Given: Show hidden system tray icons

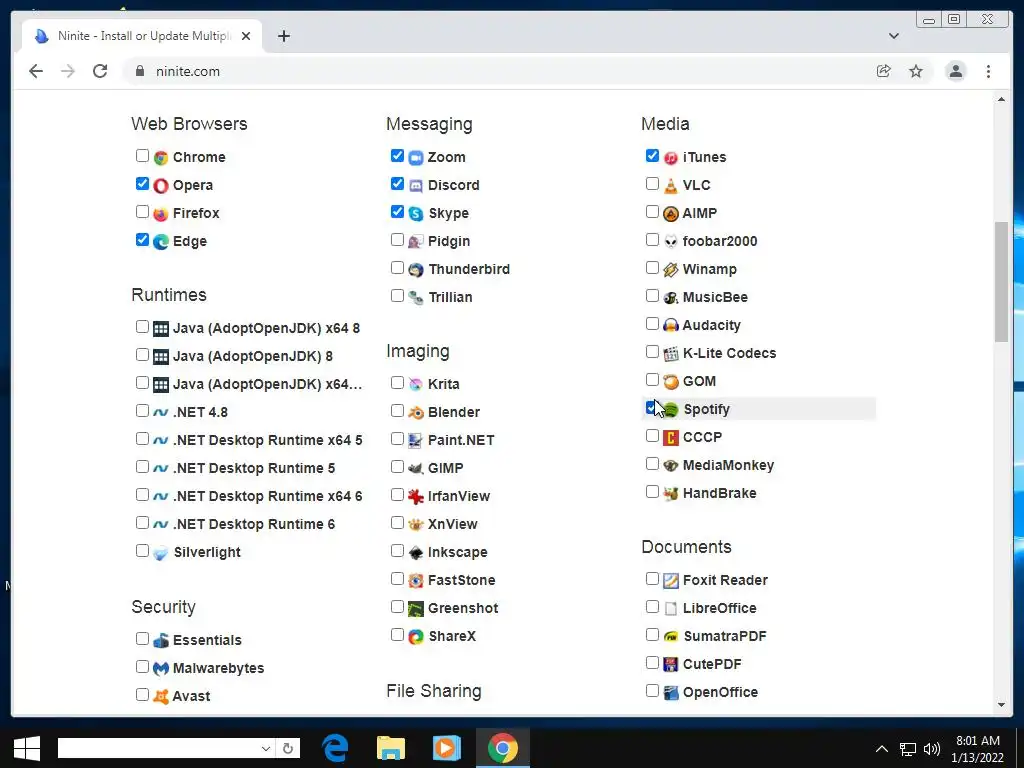Looking at the screenshot, I should tap(882, 749).
